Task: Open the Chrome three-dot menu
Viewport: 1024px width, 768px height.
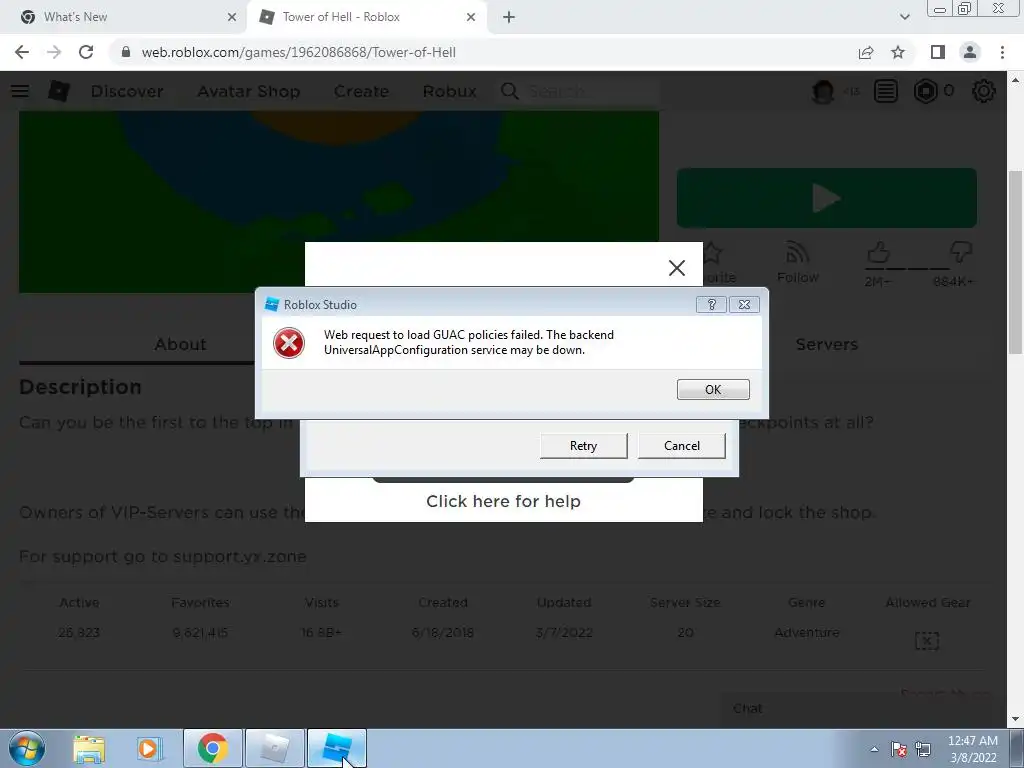Action: 1002,52
